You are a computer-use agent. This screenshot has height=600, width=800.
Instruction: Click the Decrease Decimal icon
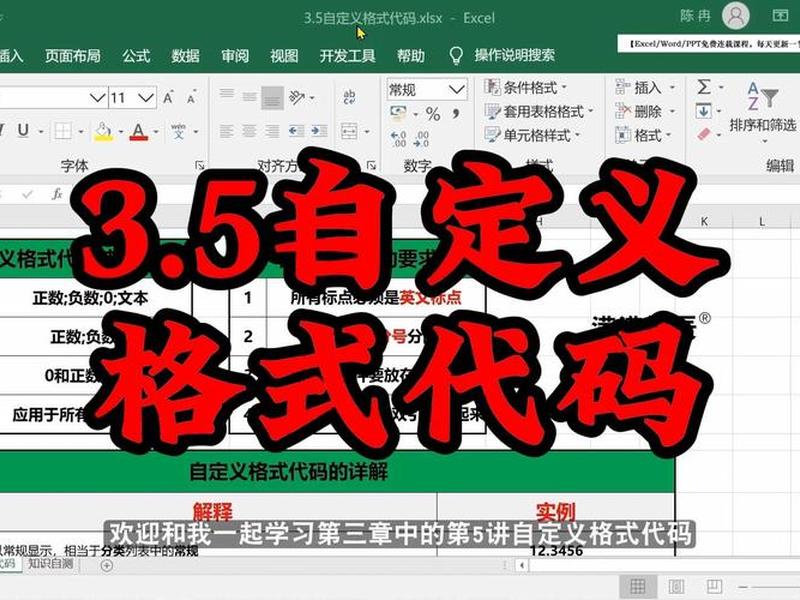click(421, 138)
